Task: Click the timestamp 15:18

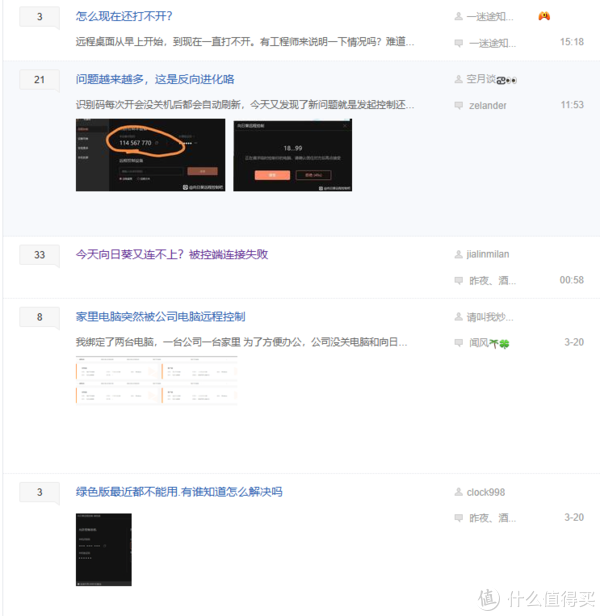Action: (572, 42)
